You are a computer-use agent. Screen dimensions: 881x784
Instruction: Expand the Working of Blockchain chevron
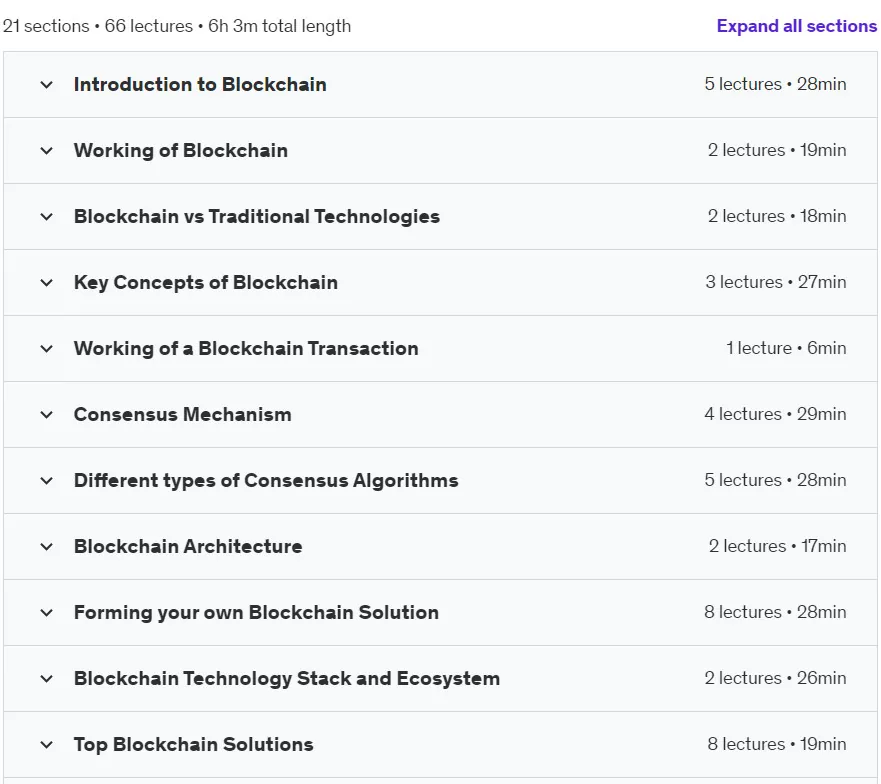click(x=47, y=151)
